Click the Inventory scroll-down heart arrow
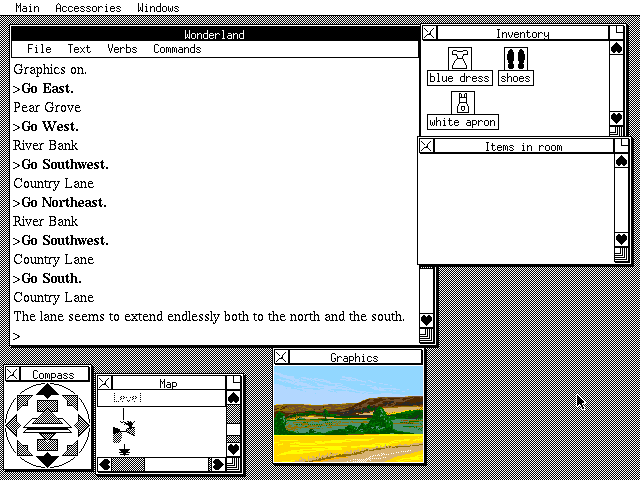Screen dimensions: 640x480 coord(616,118)
